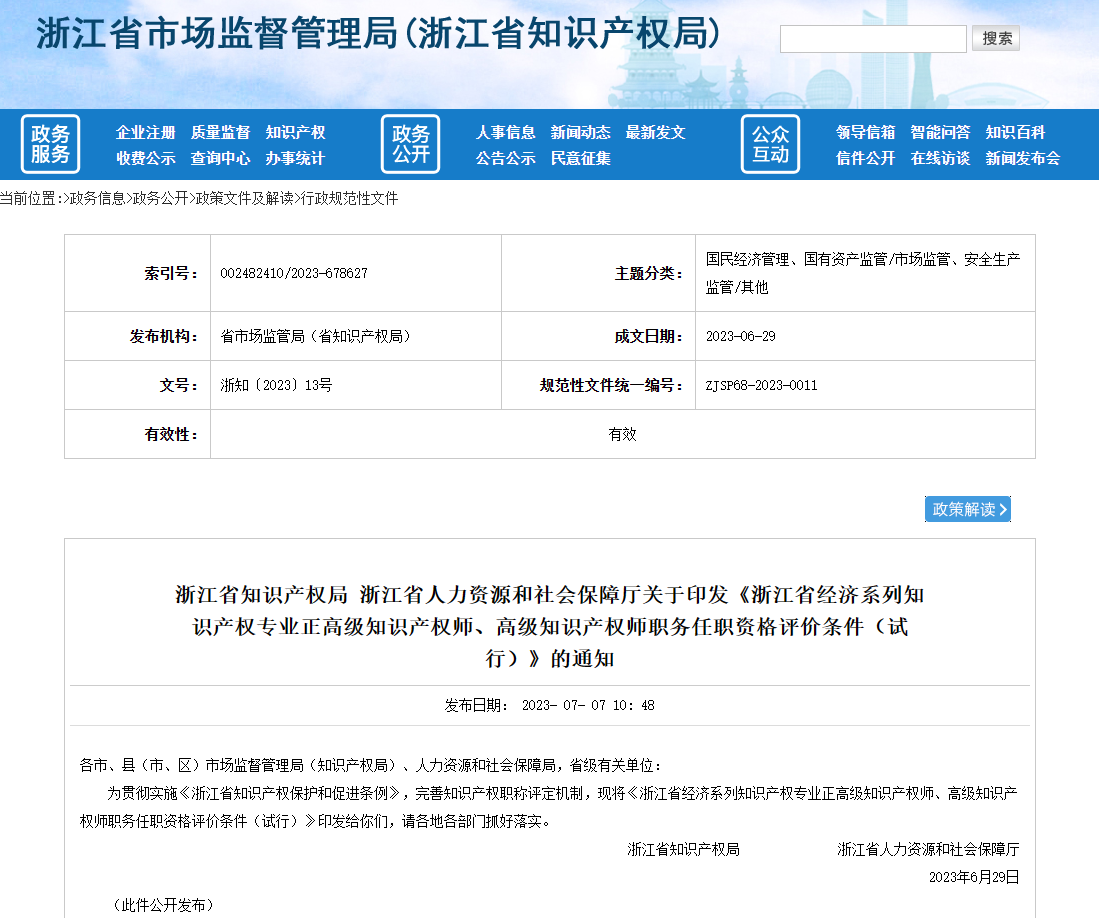Open the 新闻动态 link
Viewport: 1099px width, 918px height.
(580, 131)
